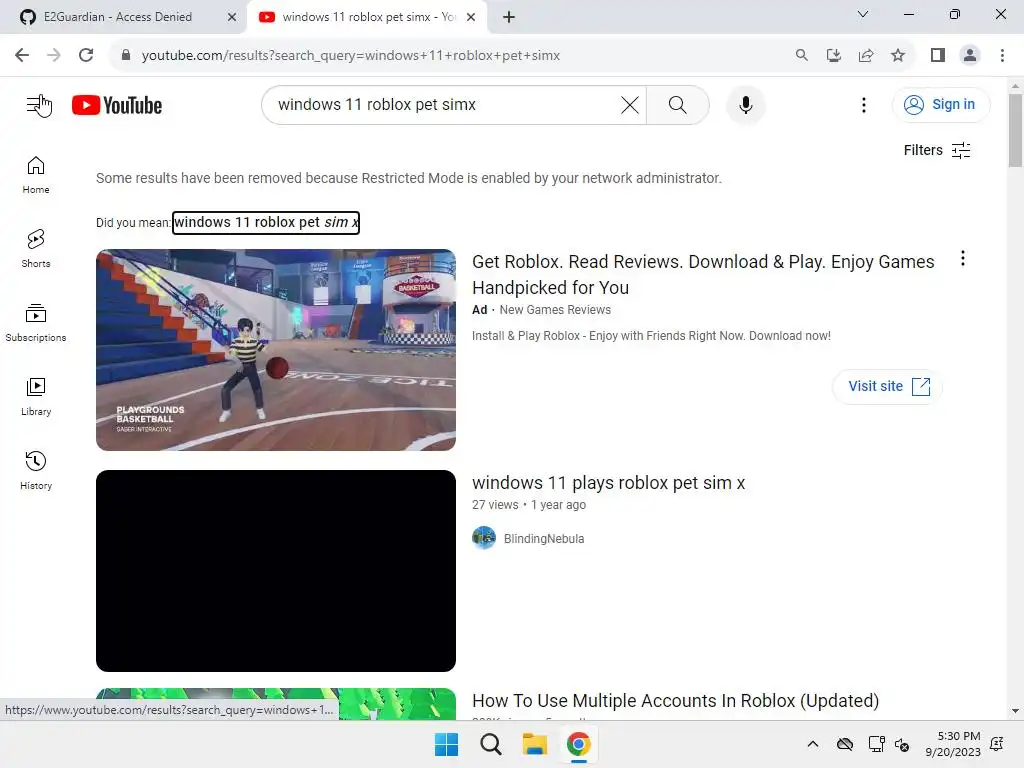Open the Windows Start menu

447,744
